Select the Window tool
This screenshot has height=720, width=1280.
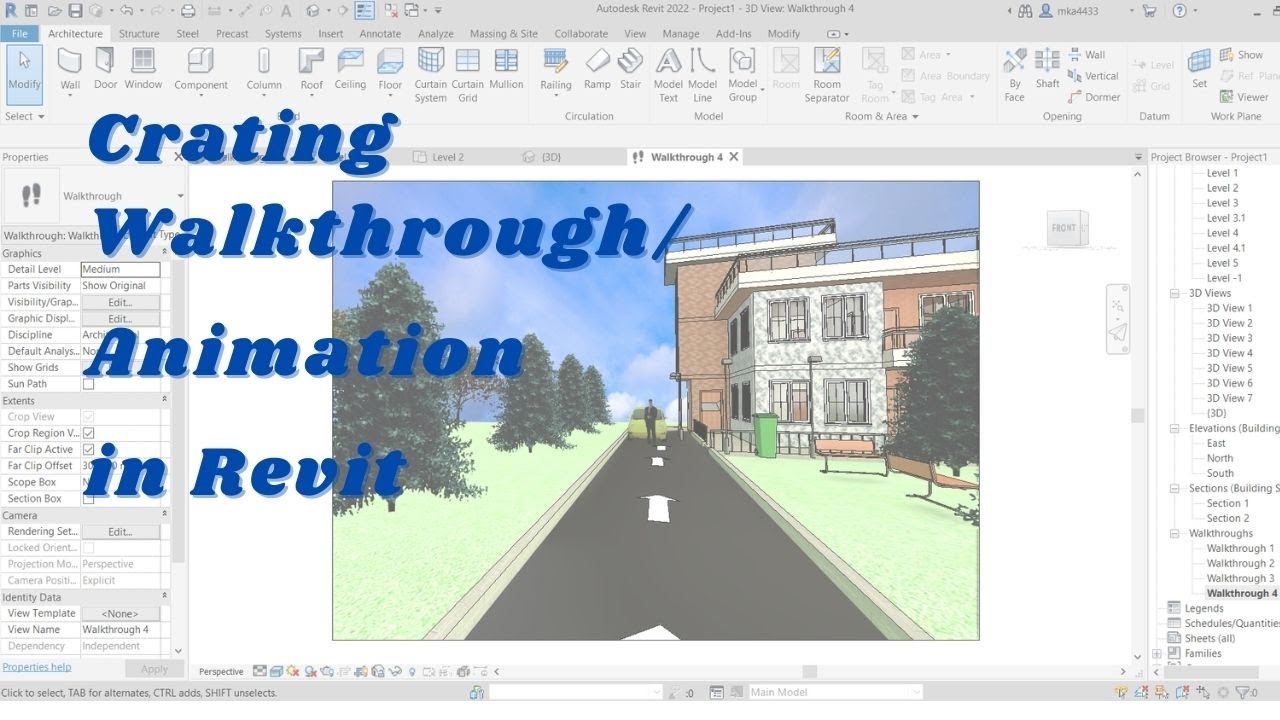pos(143,69)
